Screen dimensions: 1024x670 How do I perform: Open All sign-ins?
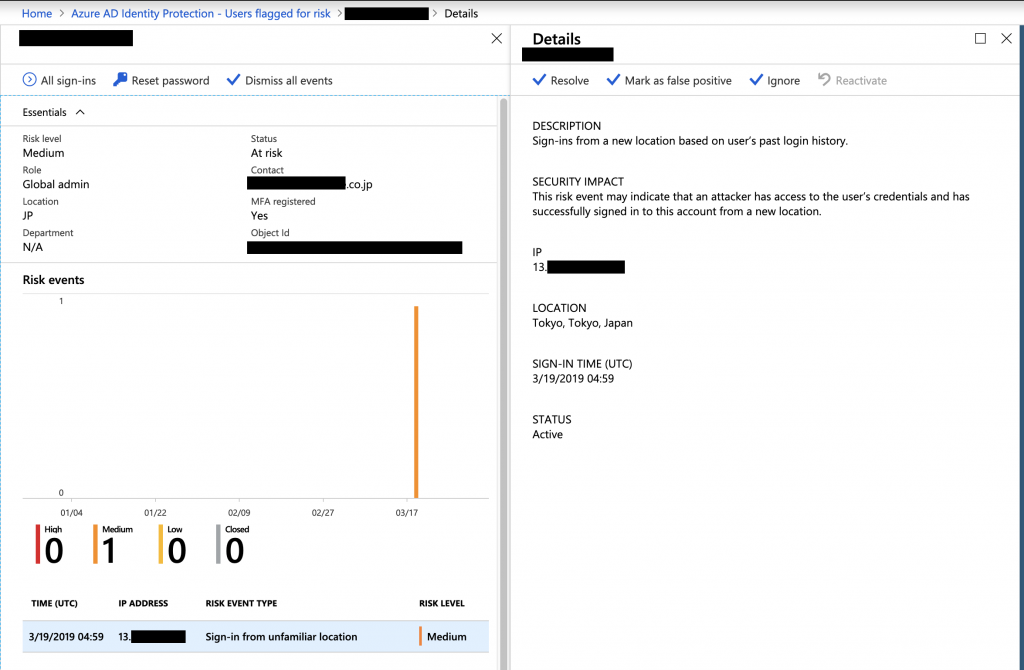[x=59, y=80]
